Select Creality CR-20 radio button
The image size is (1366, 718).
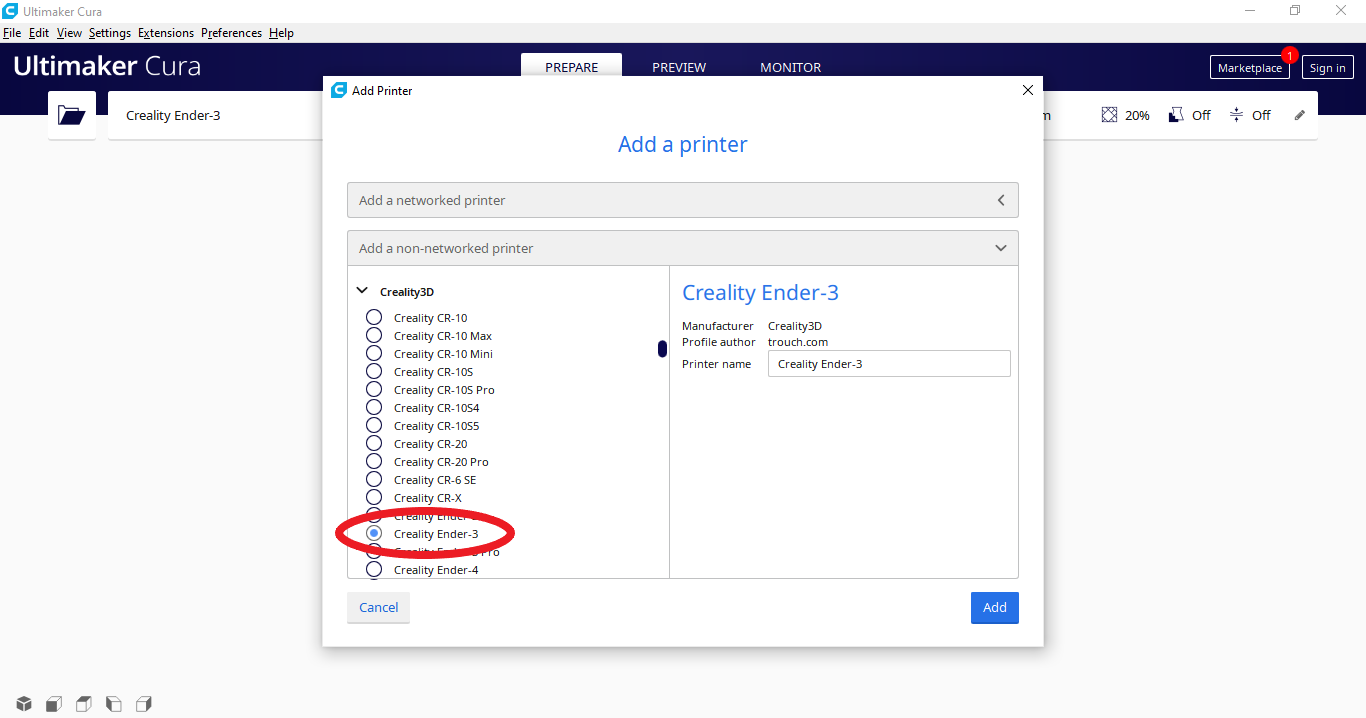tap(374, 443)
